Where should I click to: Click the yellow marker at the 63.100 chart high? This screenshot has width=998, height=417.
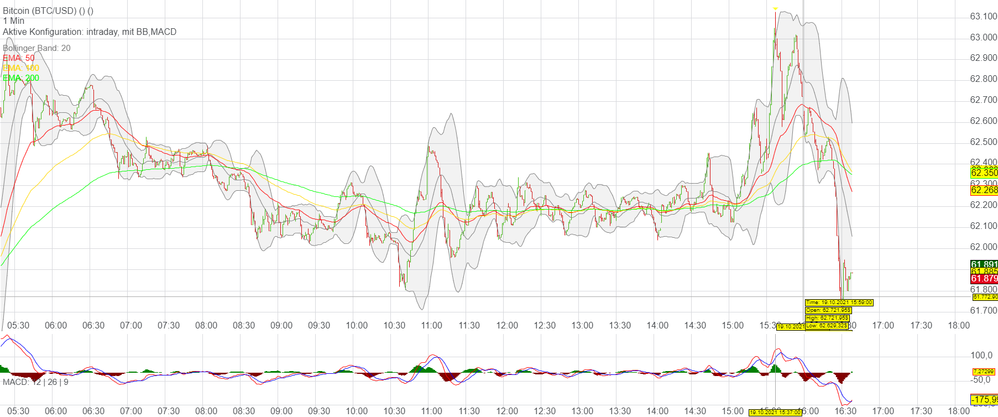point(775,9)
